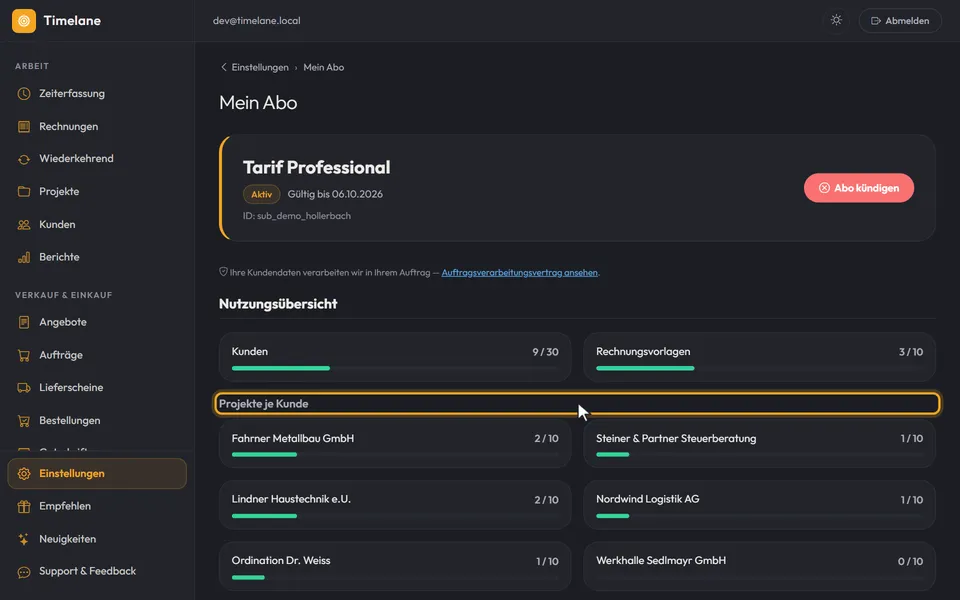Screen dimensions: 960x600
Task: Click the Abo kündigen button
Action: coord(858,188)
